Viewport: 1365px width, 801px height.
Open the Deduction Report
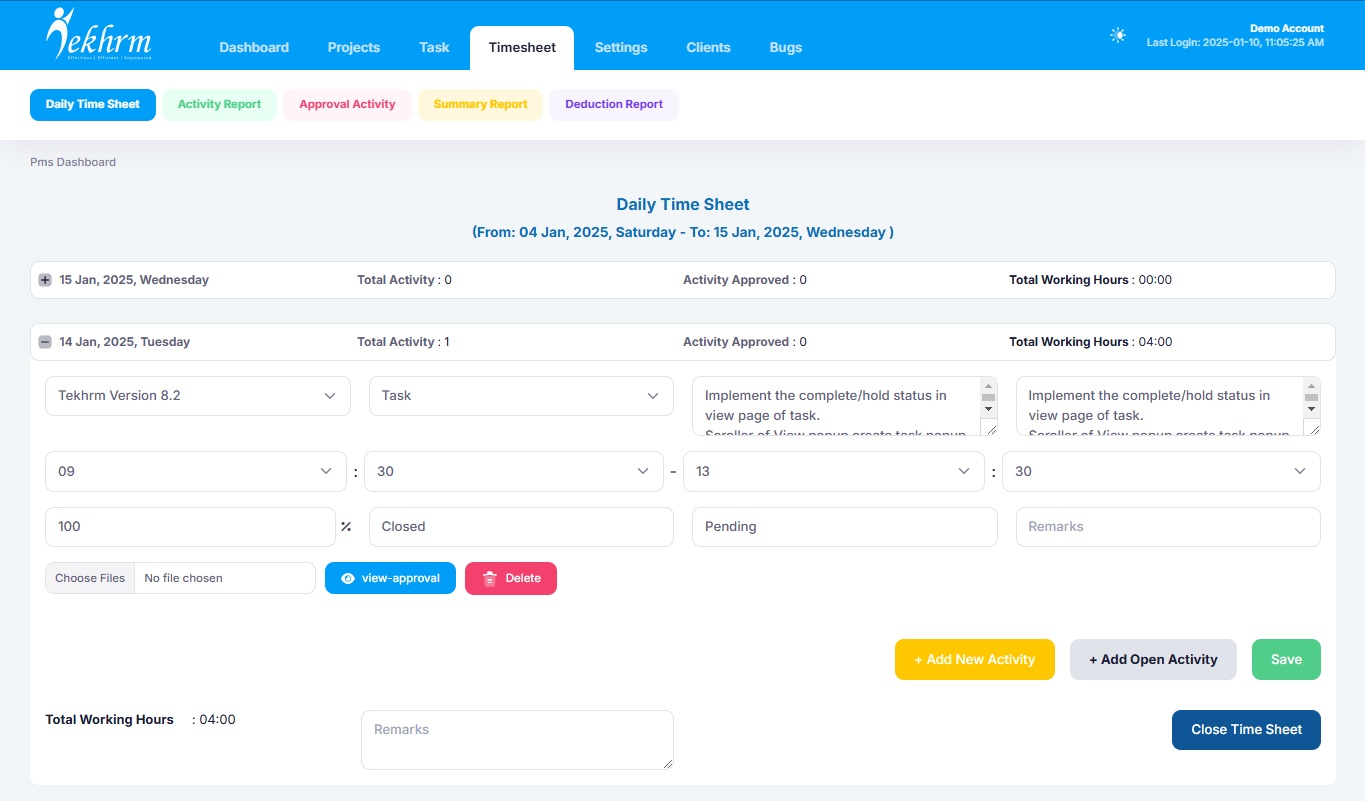point(614,104)
